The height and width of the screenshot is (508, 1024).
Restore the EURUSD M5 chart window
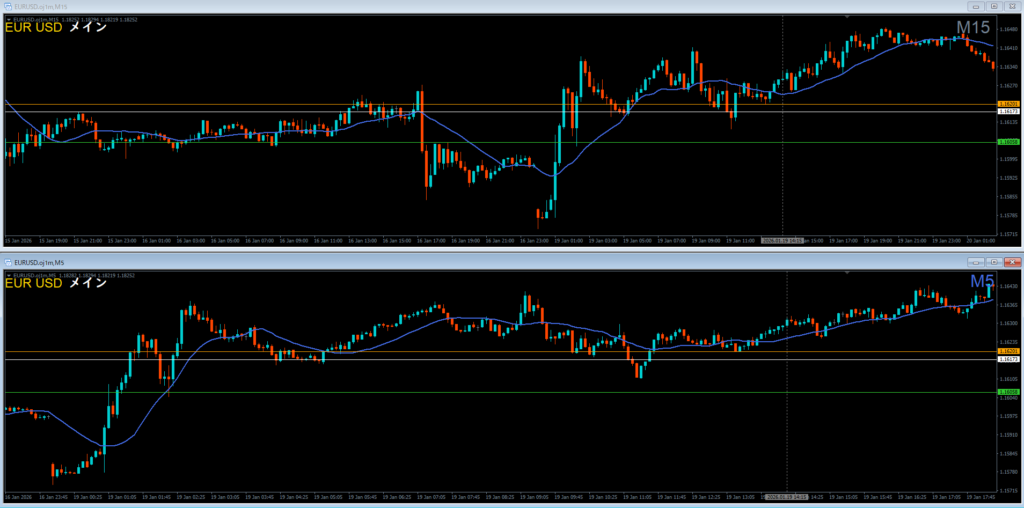pyautogui.click(x=994, y=262)
